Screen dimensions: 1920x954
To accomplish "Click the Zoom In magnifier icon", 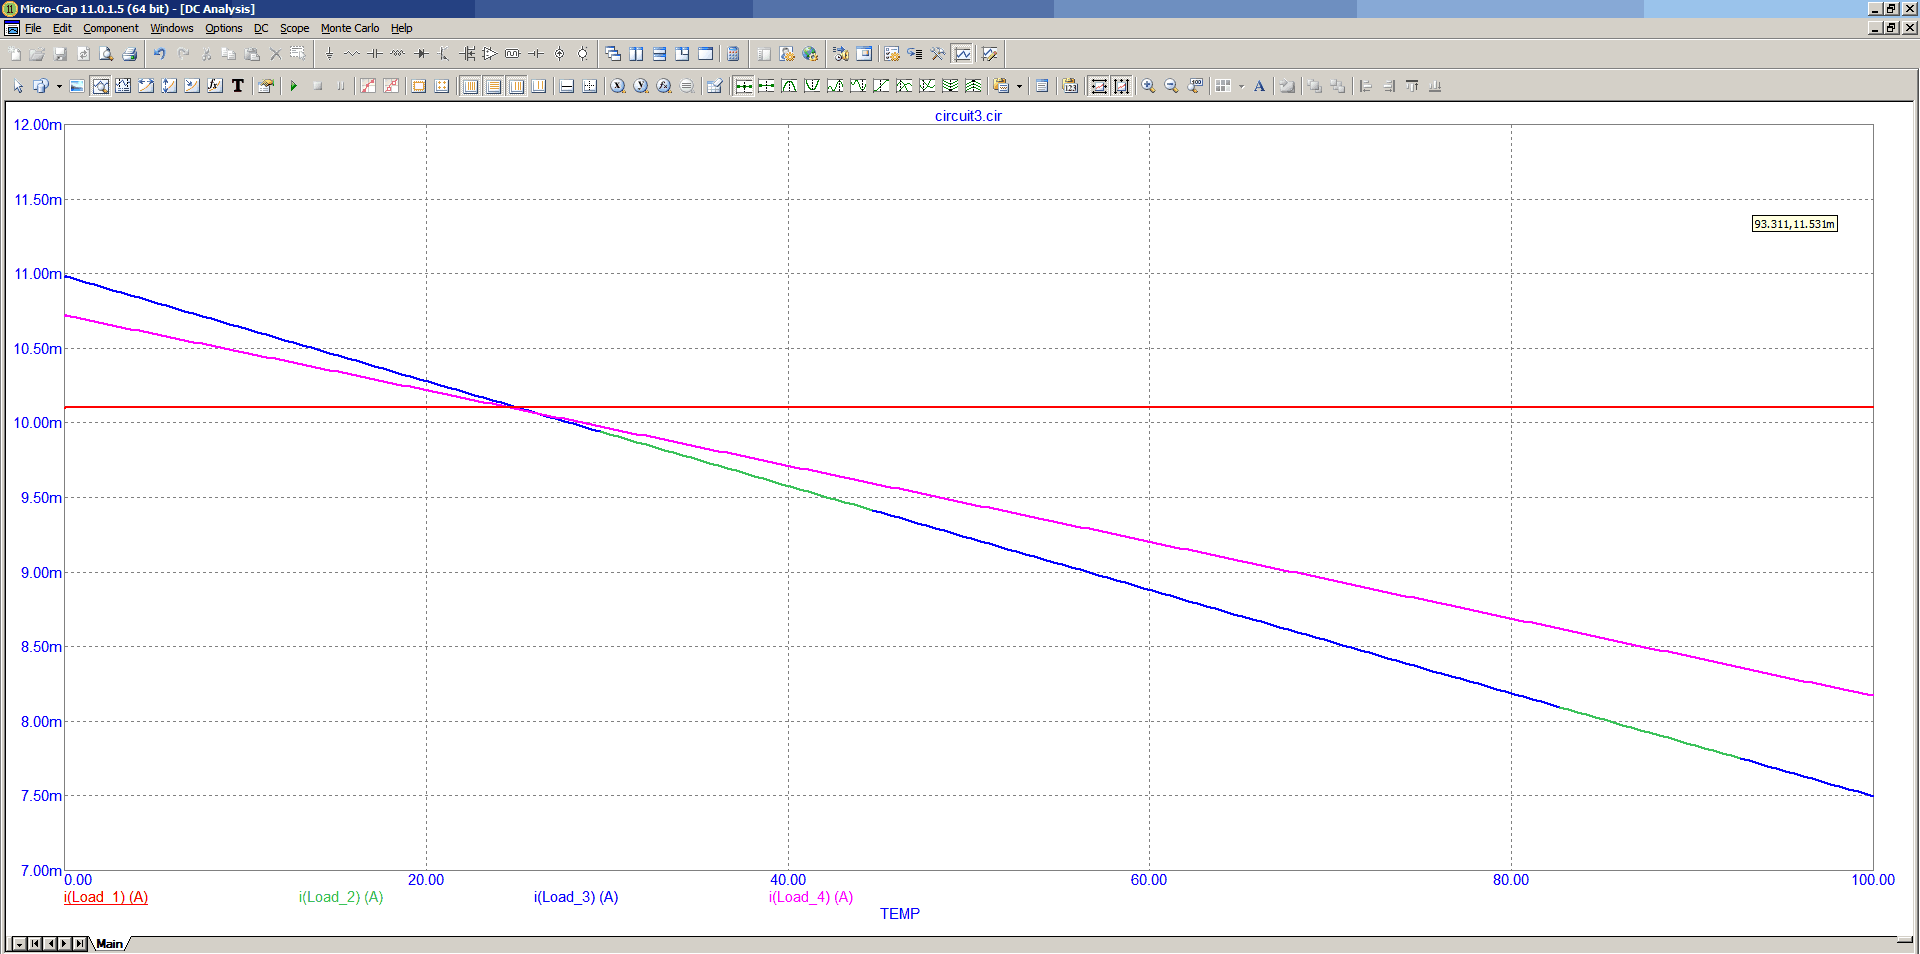I will [x=1148, y=86].
